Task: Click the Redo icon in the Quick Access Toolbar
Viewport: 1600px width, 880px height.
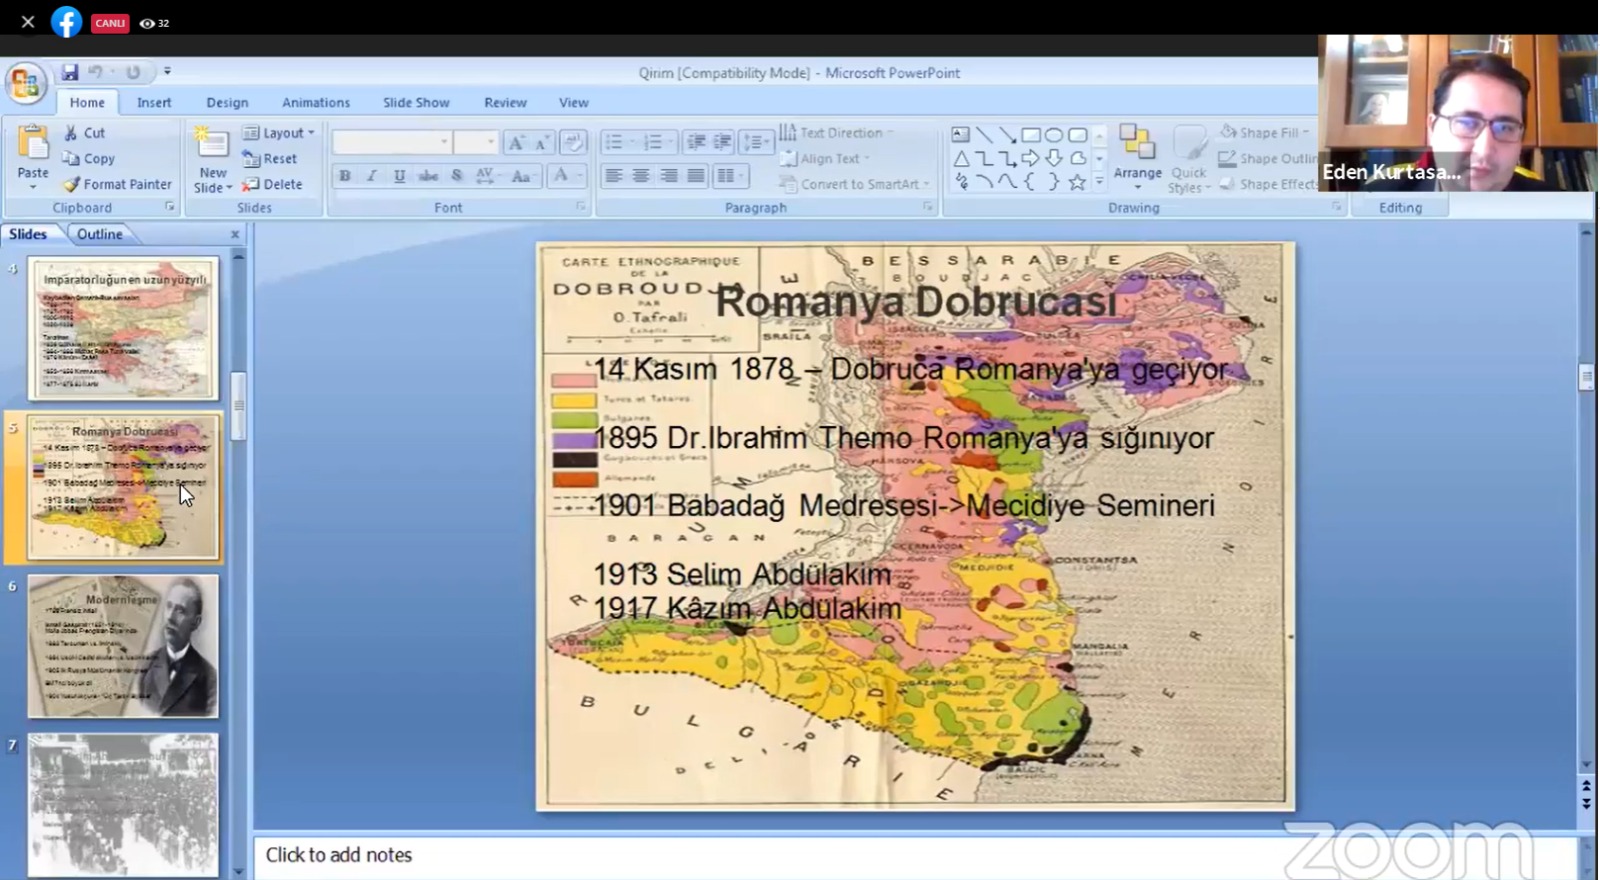Action: click(133, 72)
